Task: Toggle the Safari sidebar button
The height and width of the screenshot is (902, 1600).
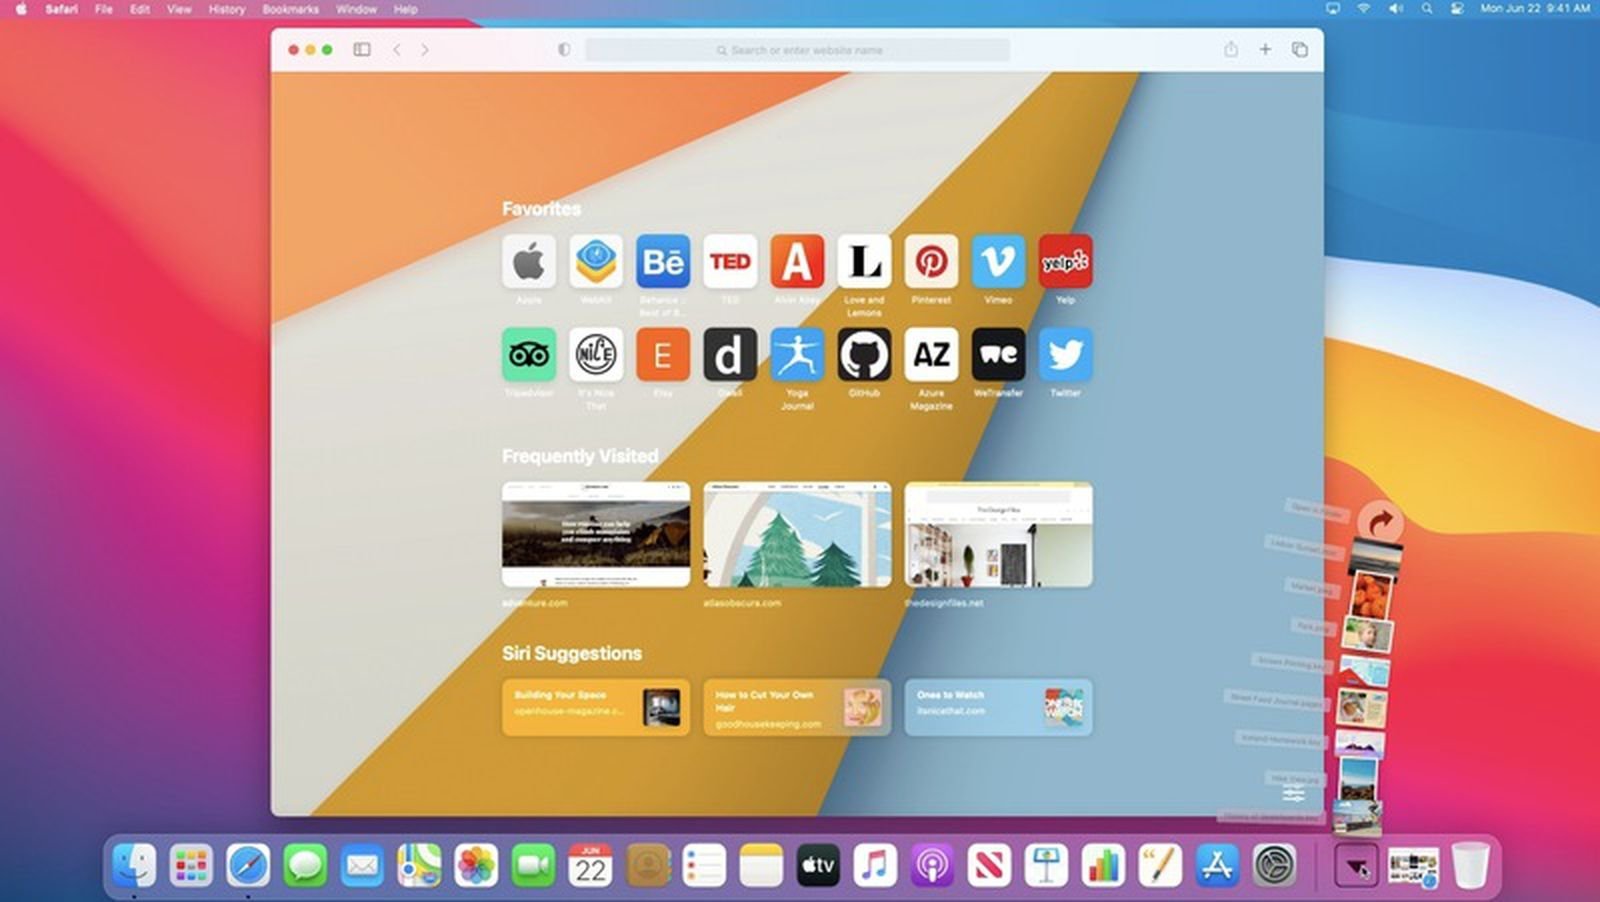Action: coord(362,49)
